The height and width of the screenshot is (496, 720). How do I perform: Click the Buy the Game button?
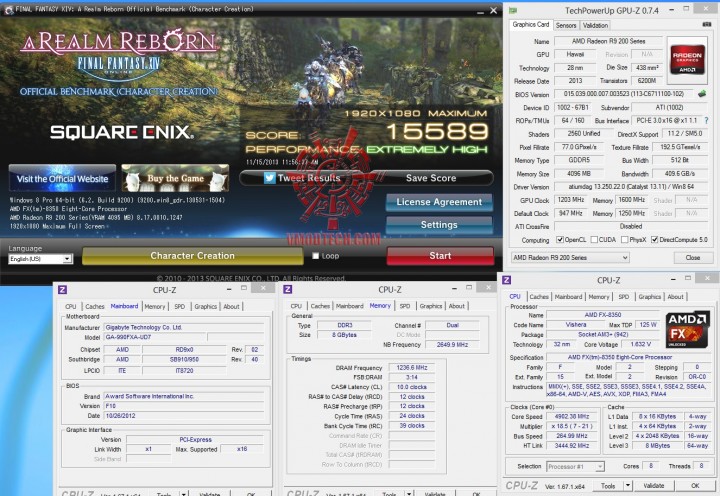coord(175,179)
